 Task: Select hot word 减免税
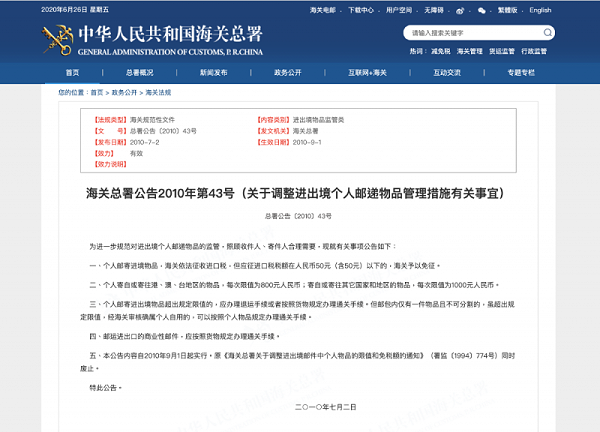coord(441,51)
